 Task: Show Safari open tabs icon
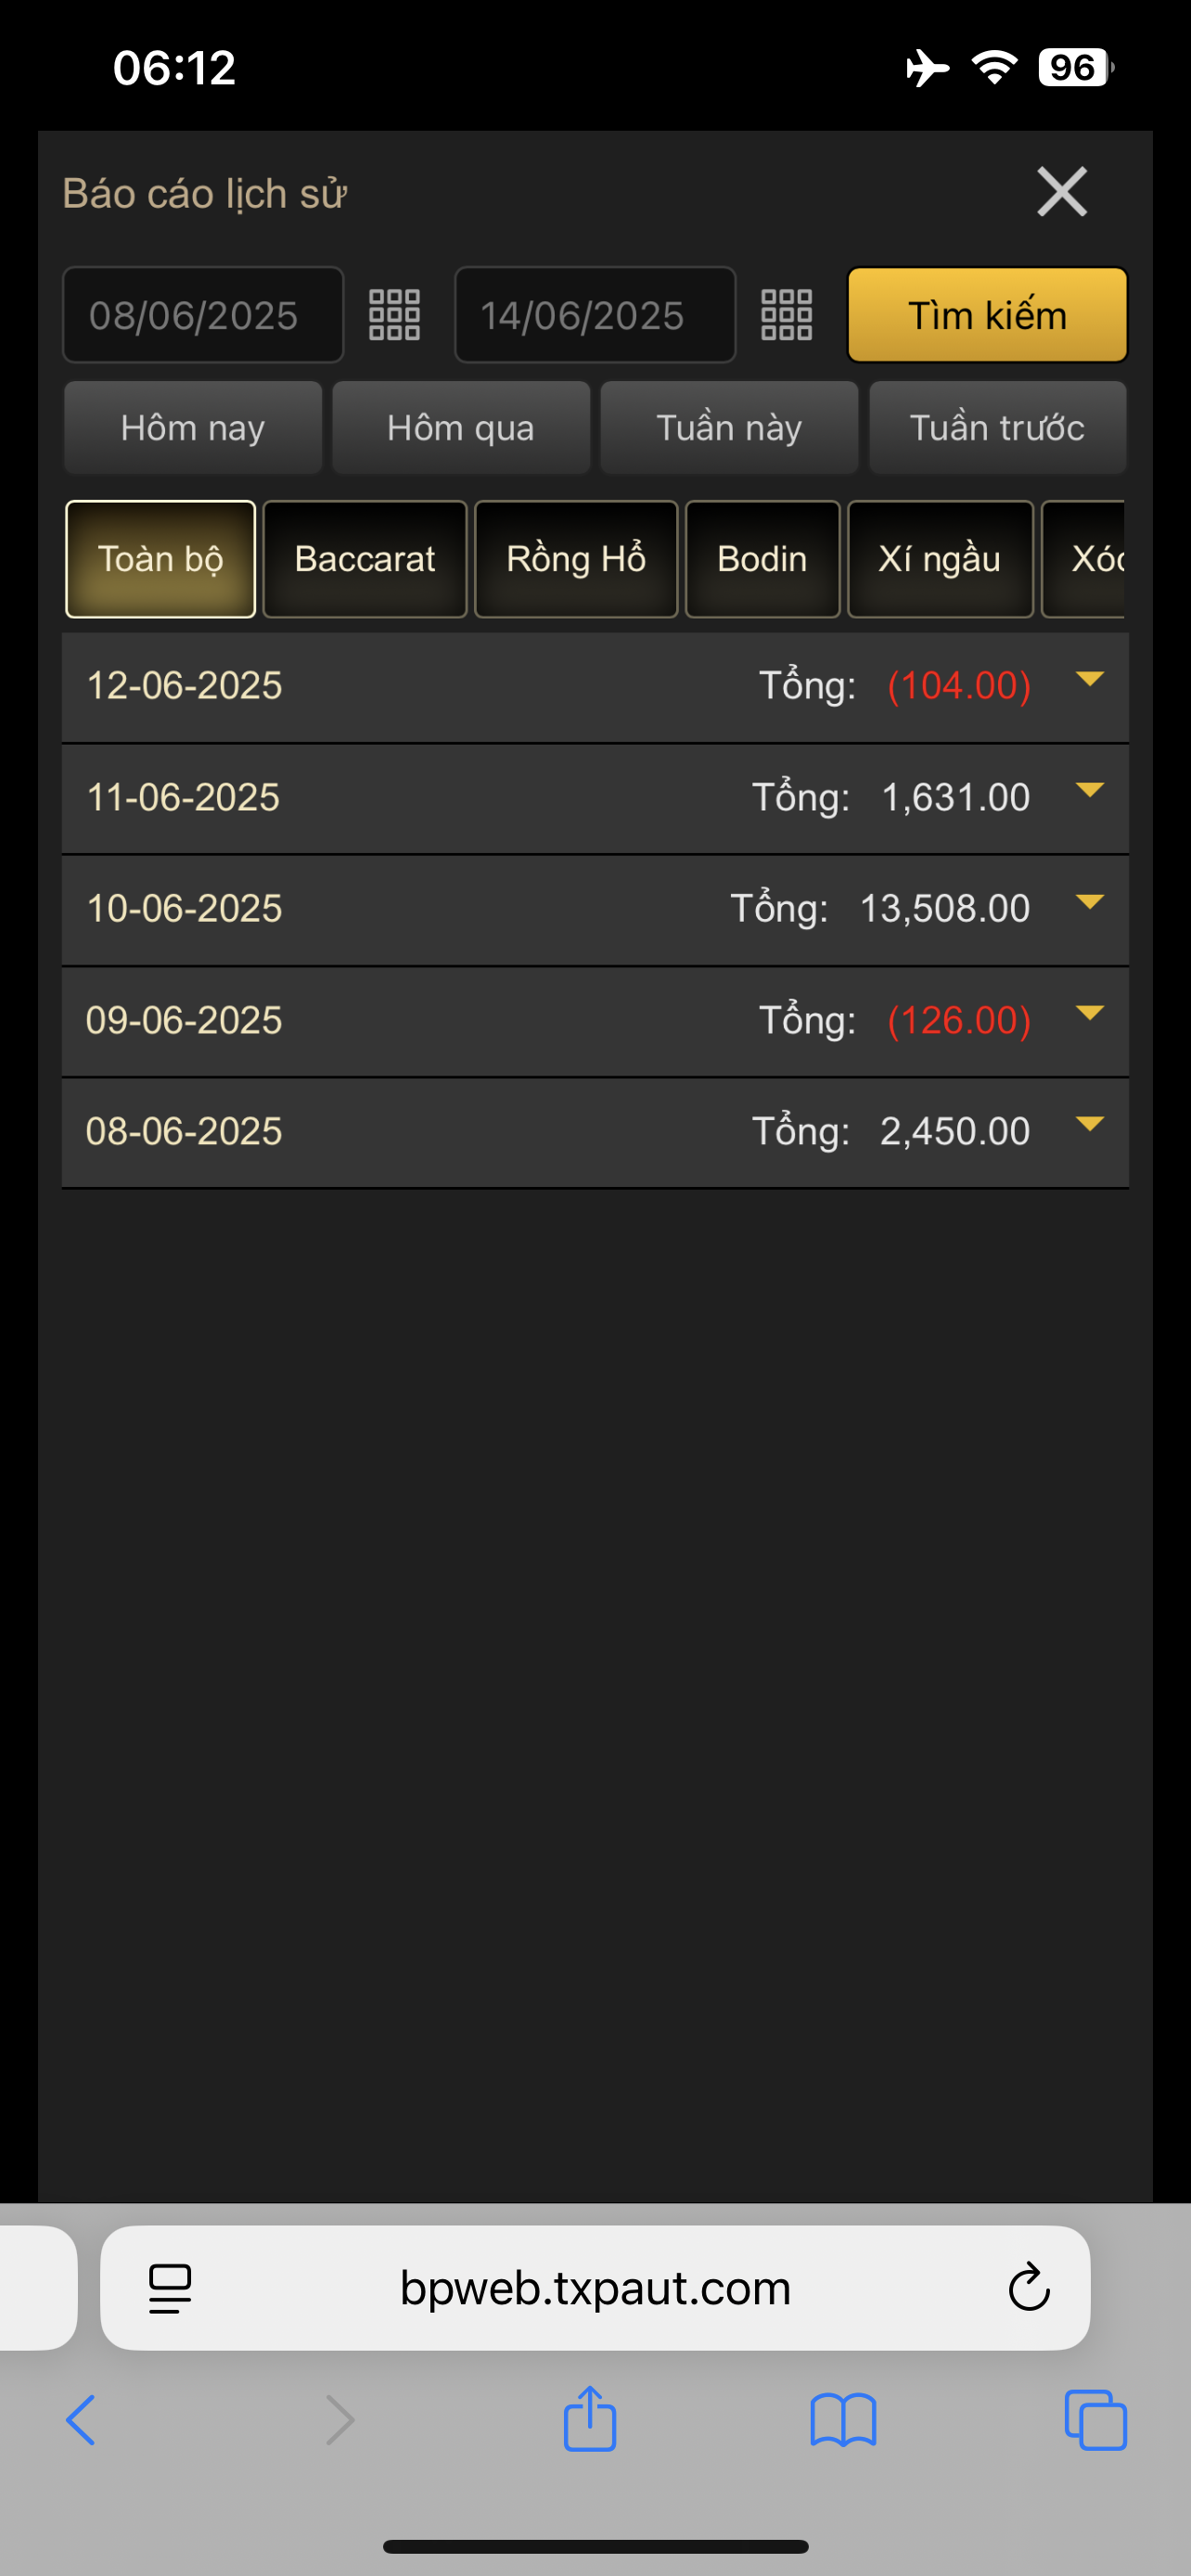pos(1096,2420)
